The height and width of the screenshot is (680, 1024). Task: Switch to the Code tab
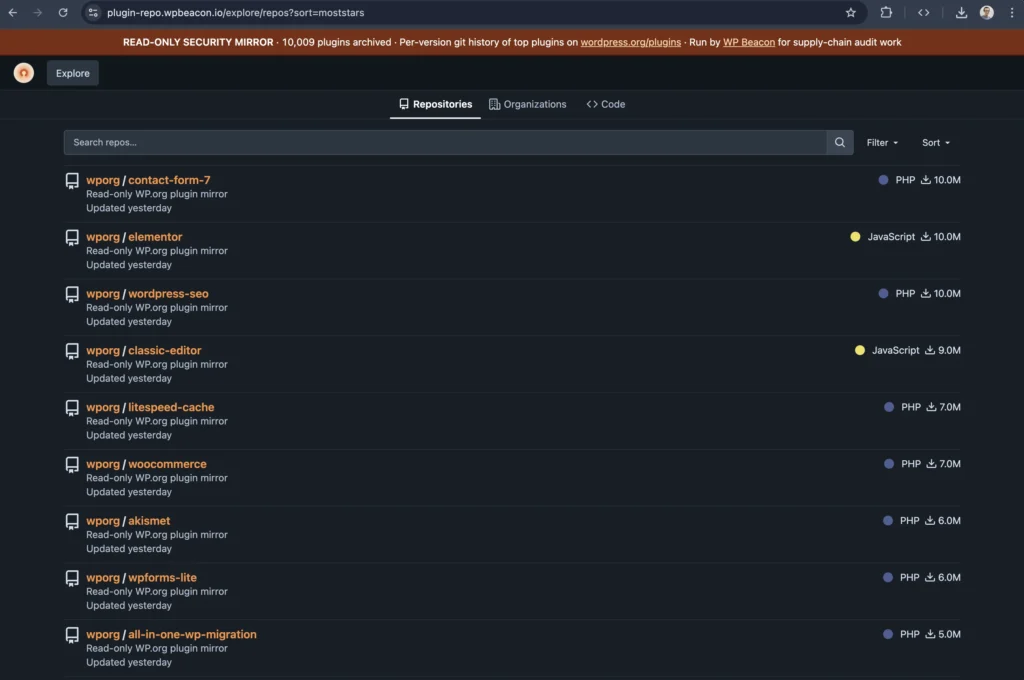605,105
